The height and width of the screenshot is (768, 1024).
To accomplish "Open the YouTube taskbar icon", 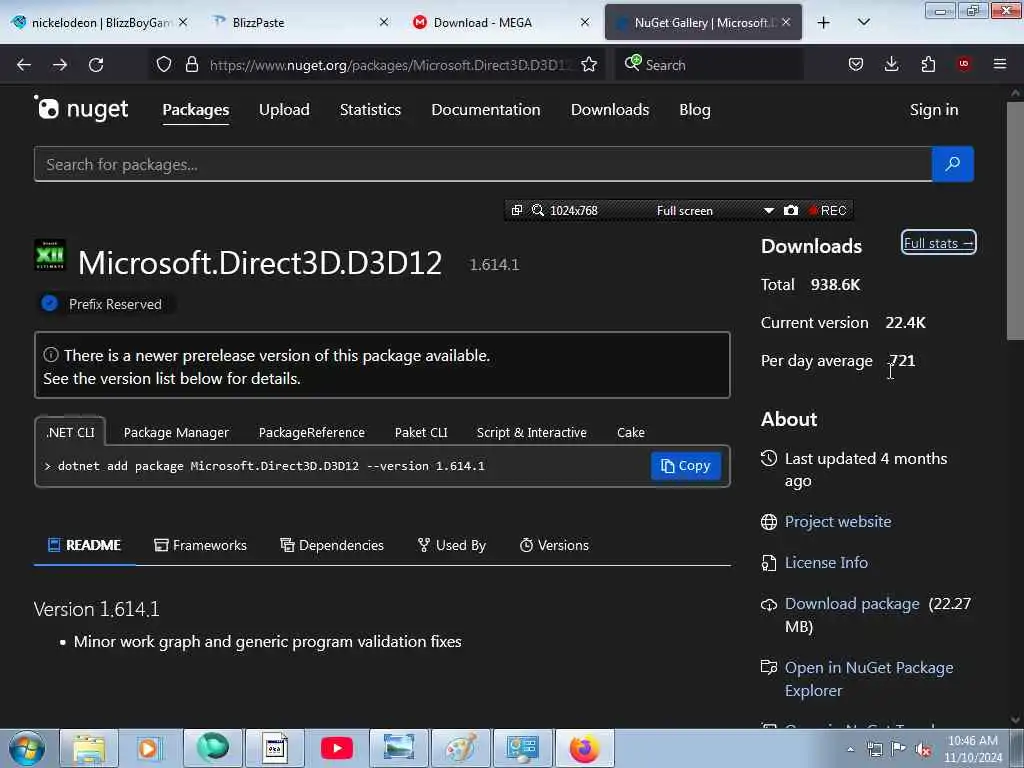I will click(x=337, y=748).
